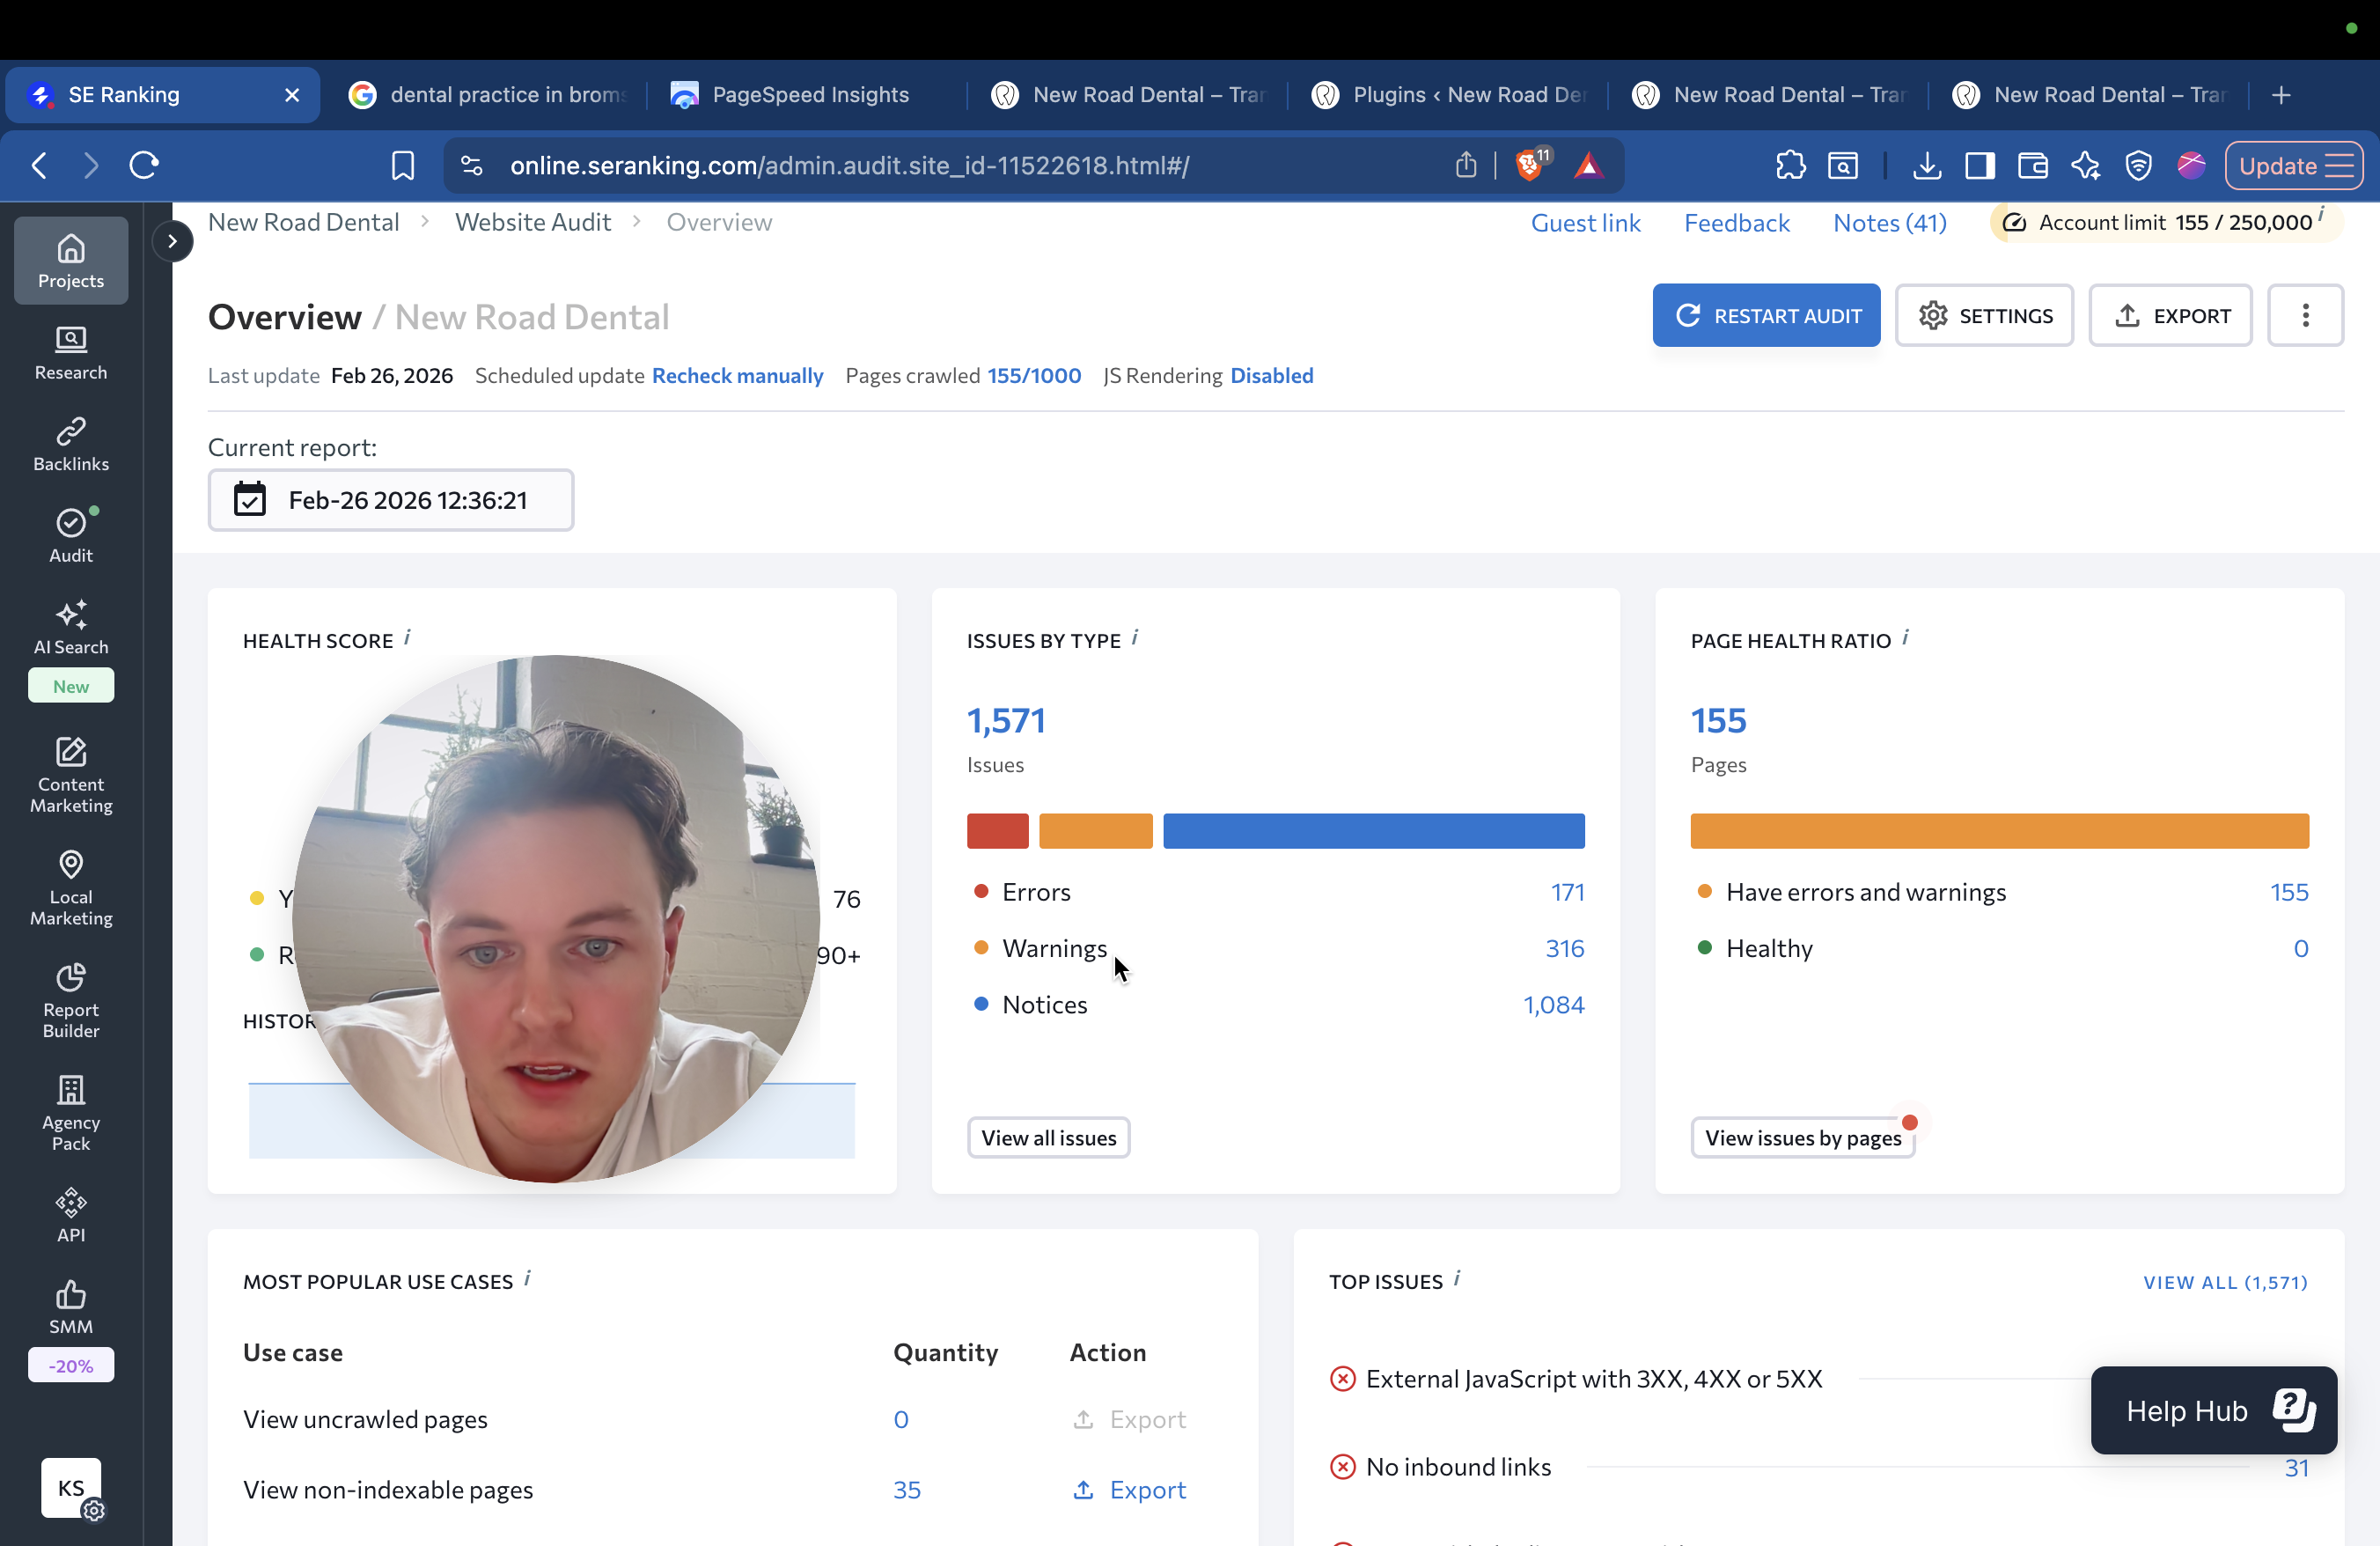Expand the collapsed sidebar arrow
Image resolution: width=2380 pixels, height=1546 pixels.
point(172,241)
